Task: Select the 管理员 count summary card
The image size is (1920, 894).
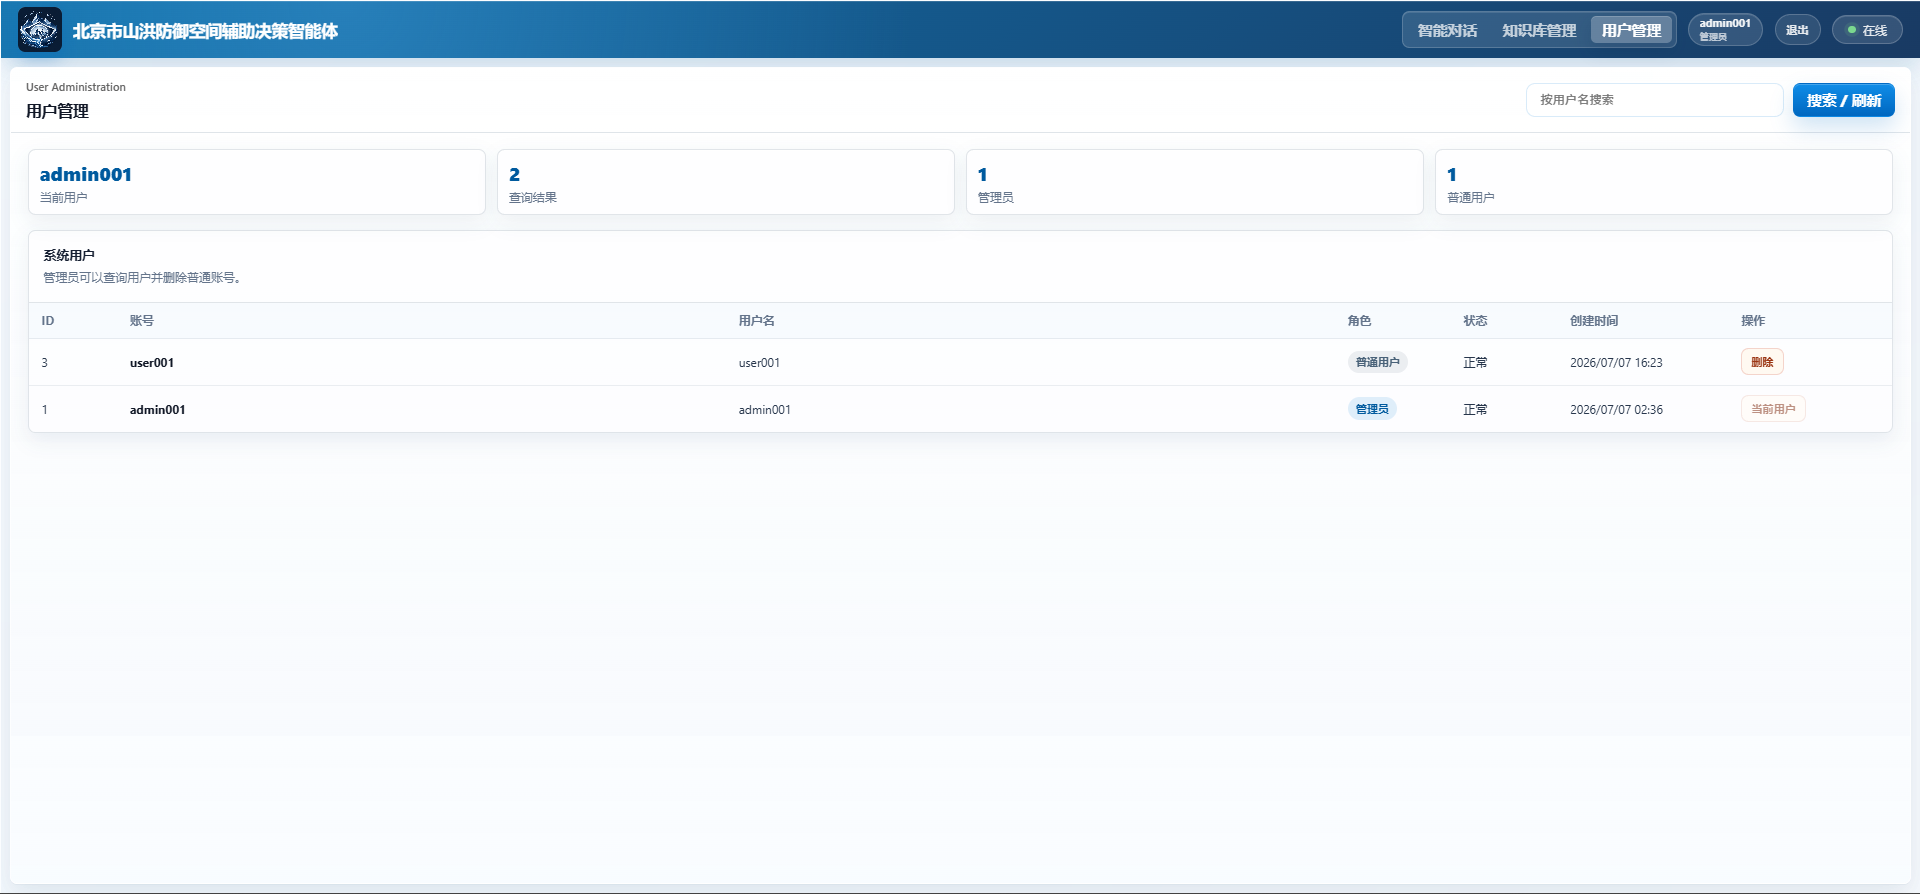Action: click(x=1195, y=182)
